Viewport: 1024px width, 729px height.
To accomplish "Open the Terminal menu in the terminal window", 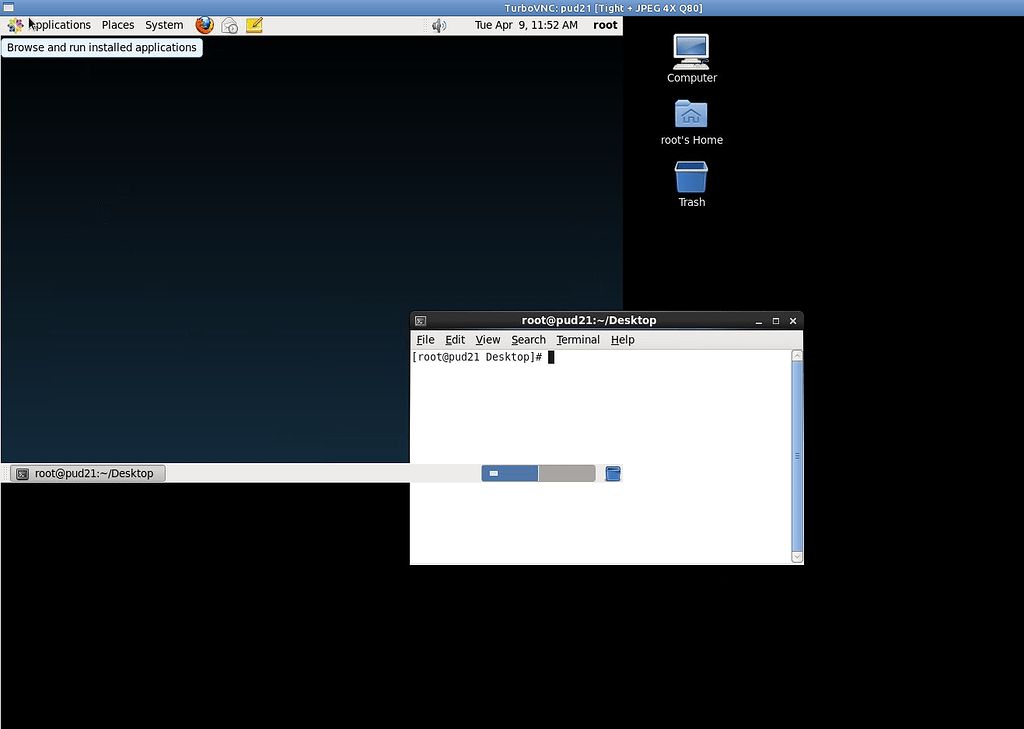I will click(578, 340).
